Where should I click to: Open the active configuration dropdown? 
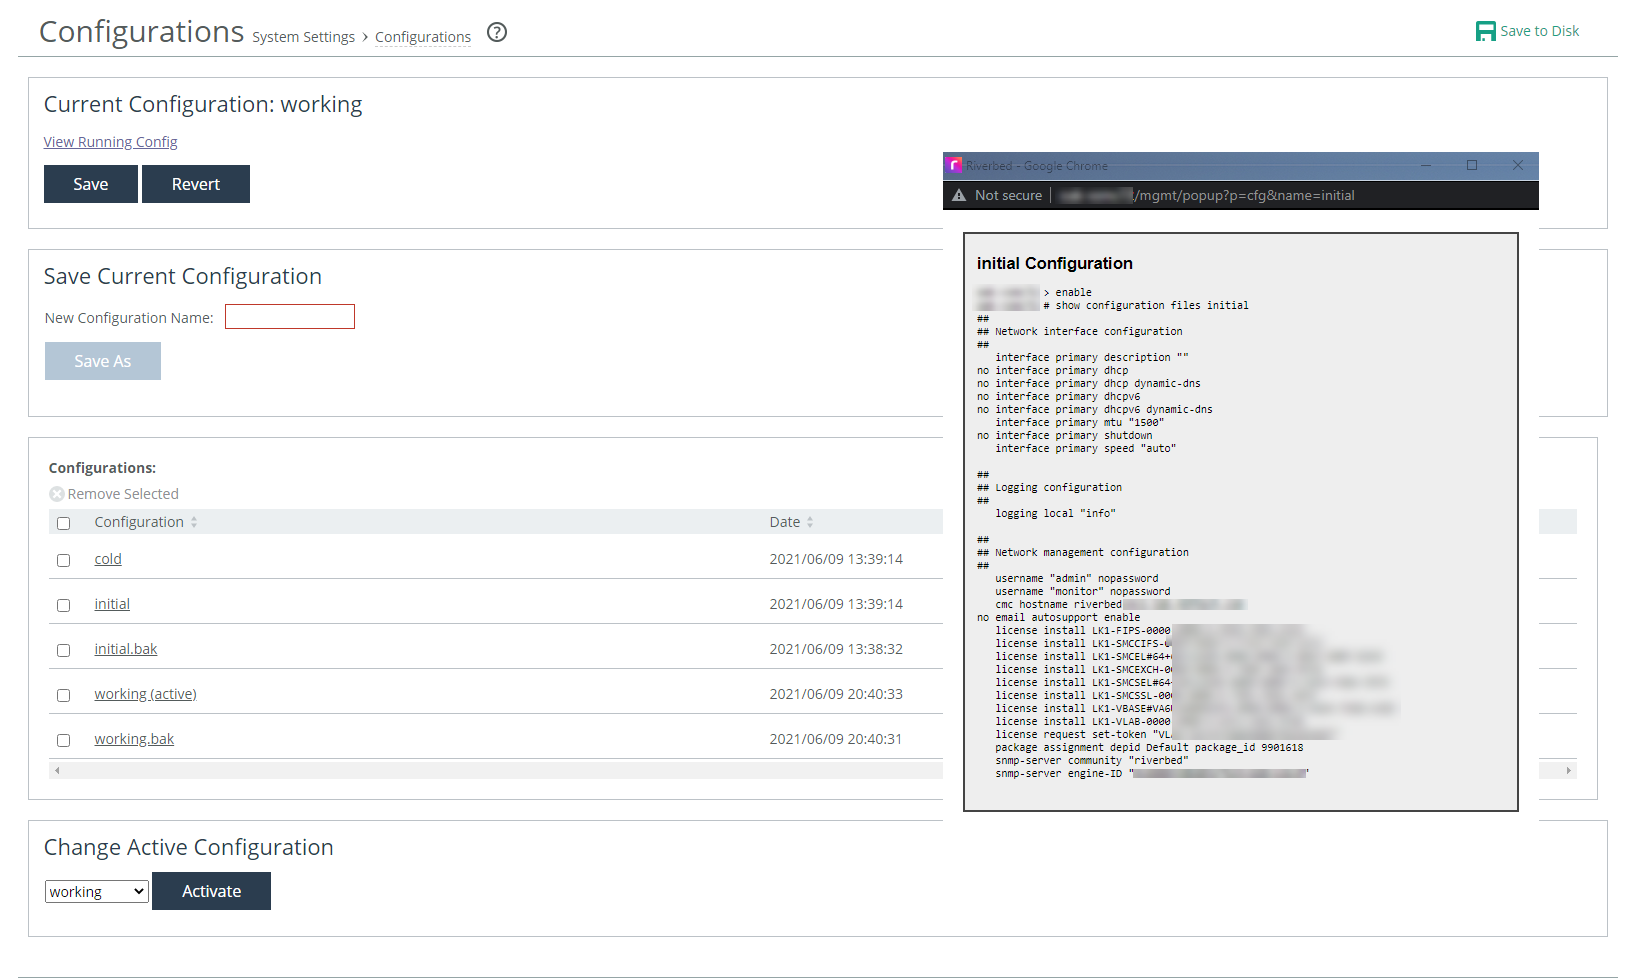97,892
